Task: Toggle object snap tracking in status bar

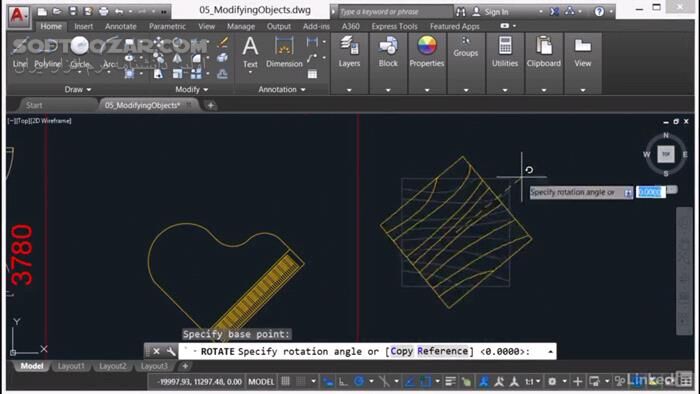Action: (x=409, y=382)
